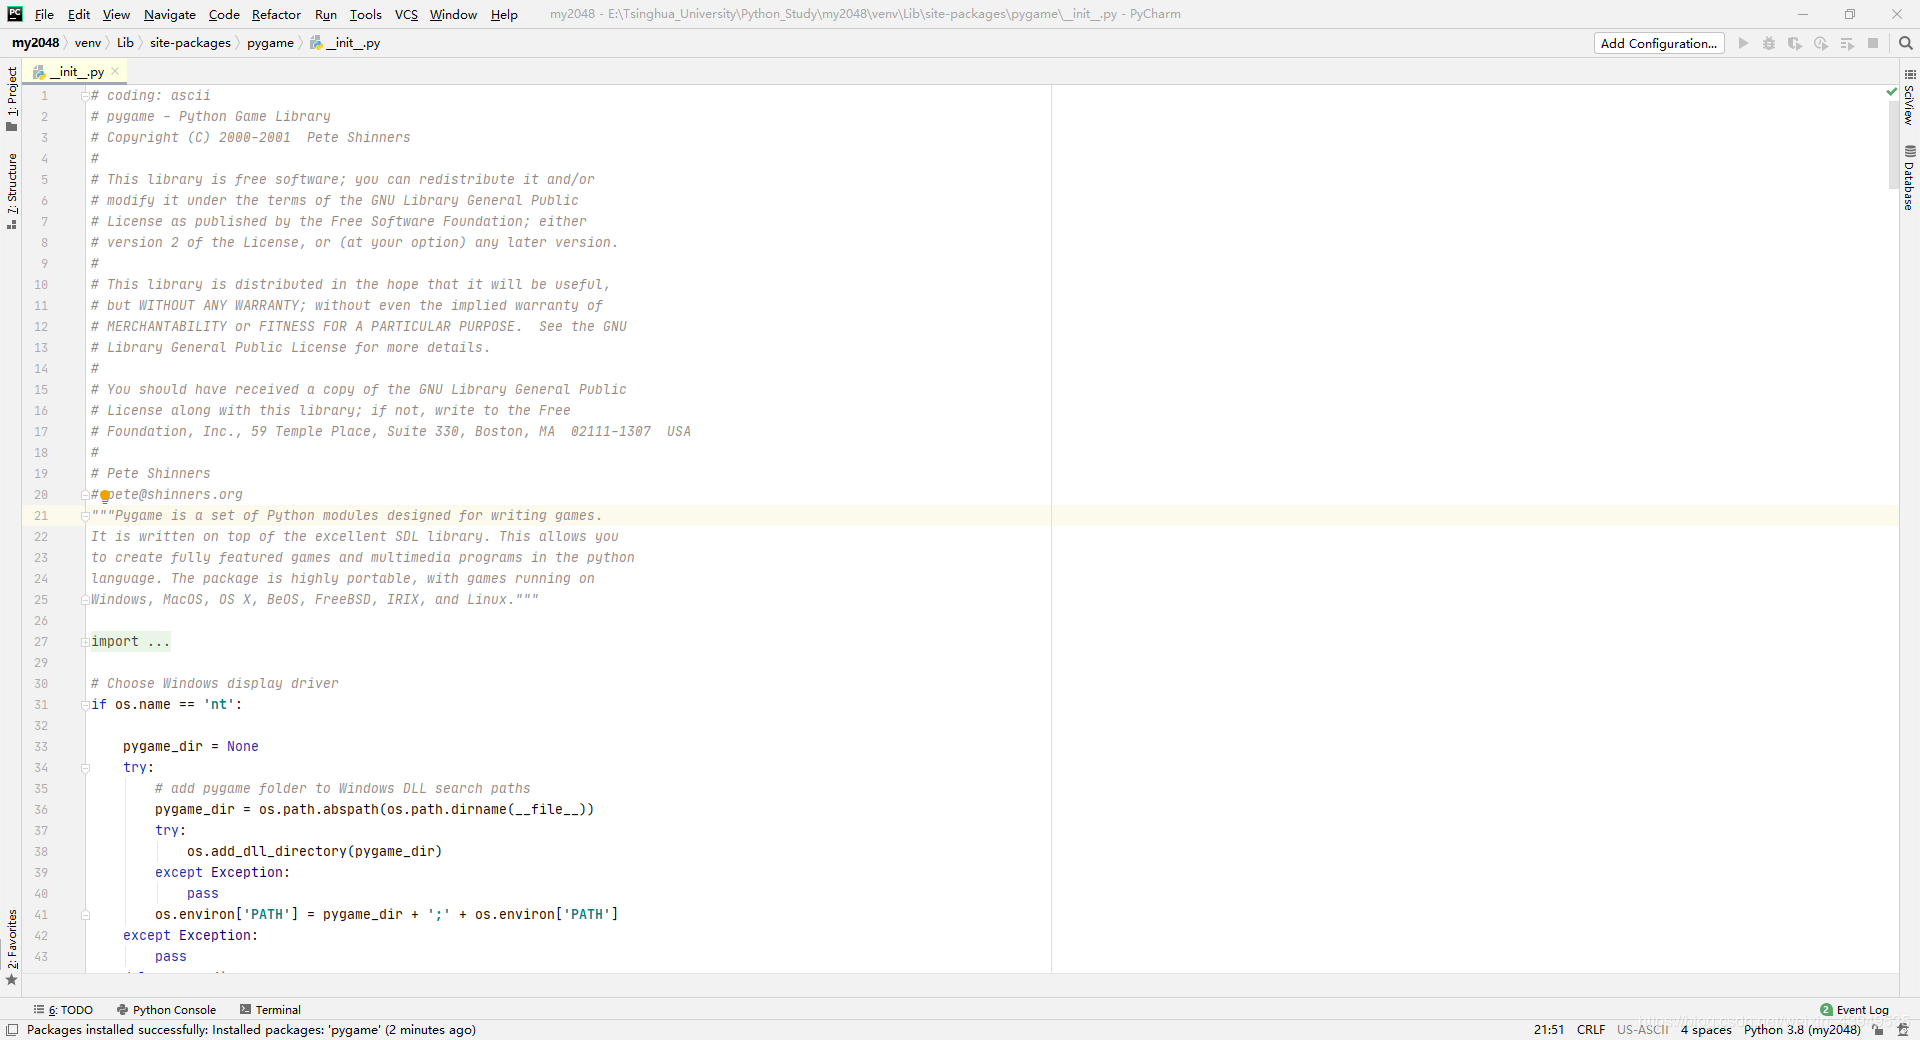The width and height of the screenshot is (1920, 1040).
Task: Toggle the read-only lock icon in status bar
Action: [1878, 1030]
